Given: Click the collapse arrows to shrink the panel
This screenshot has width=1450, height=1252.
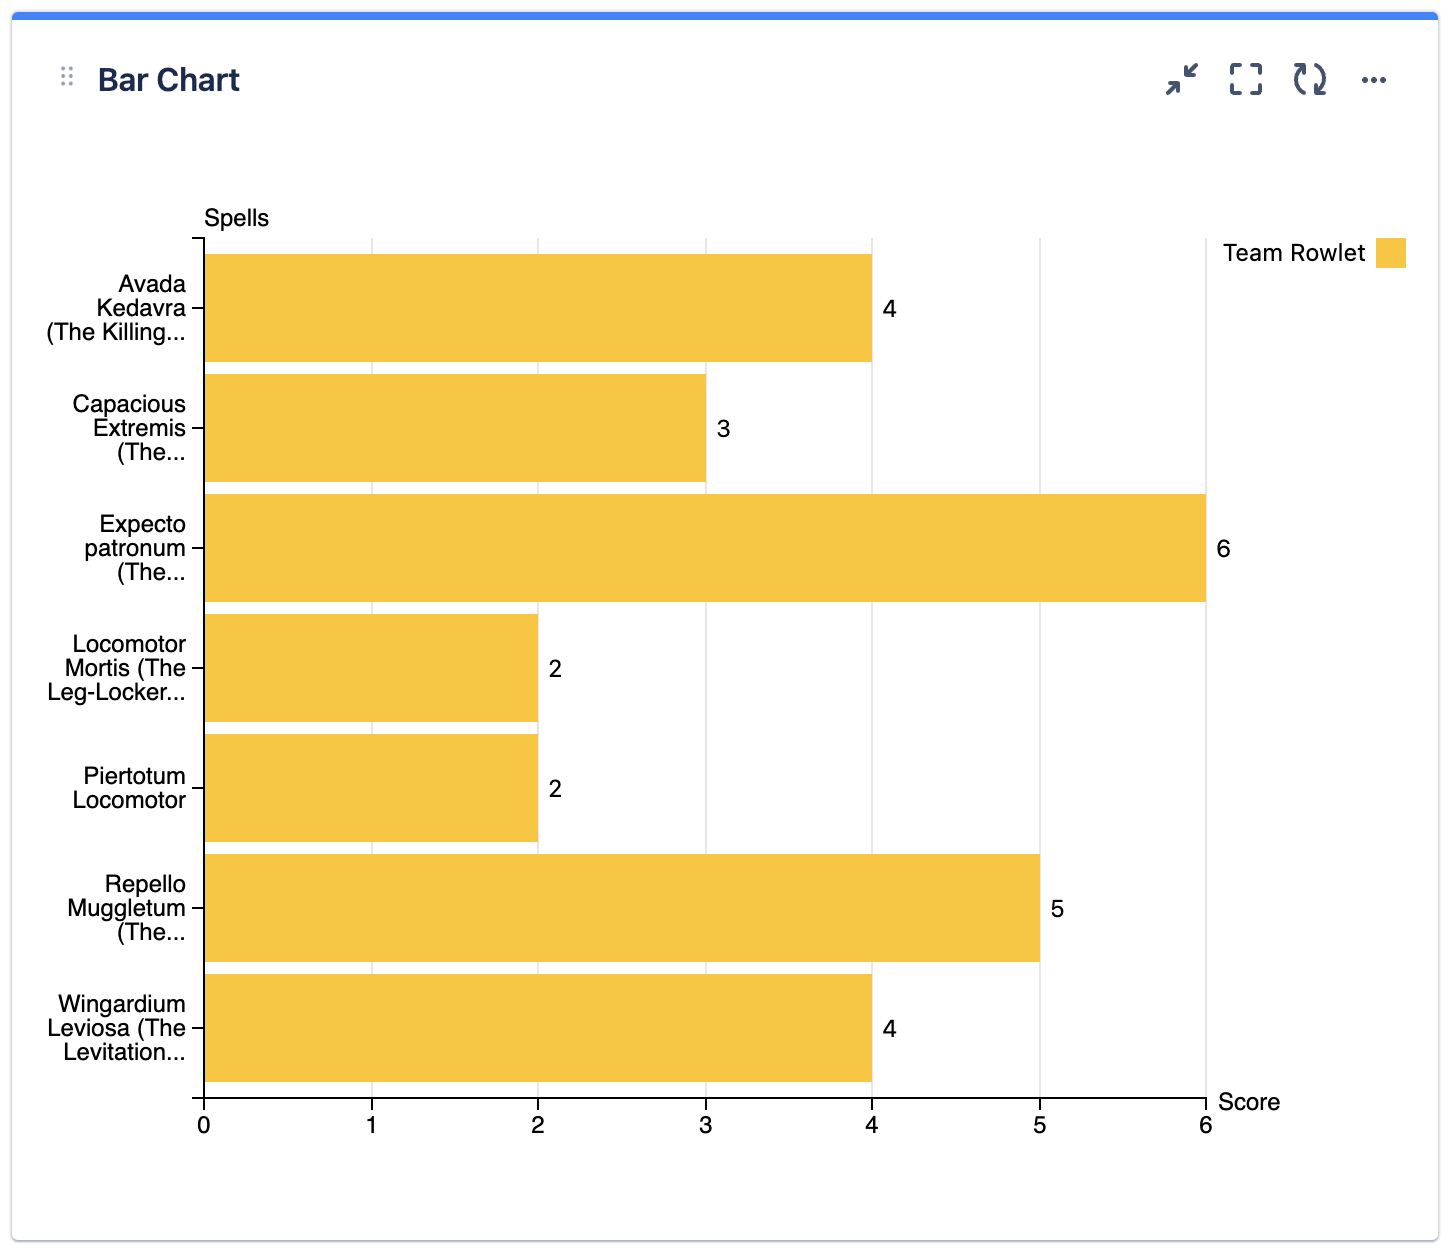Looking at the screenshot, I should coord(1181,80).
